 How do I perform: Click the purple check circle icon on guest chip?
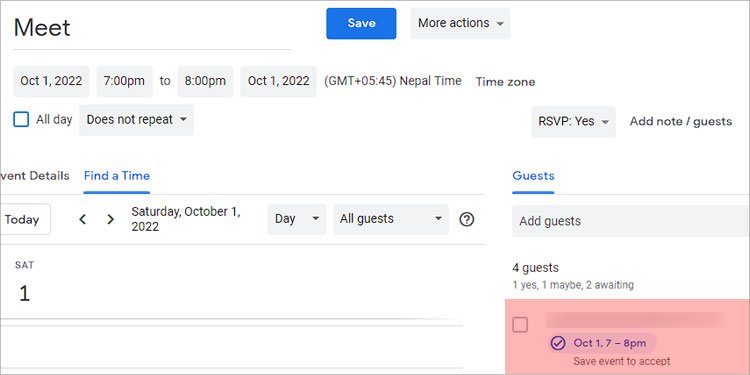(558, 343)
